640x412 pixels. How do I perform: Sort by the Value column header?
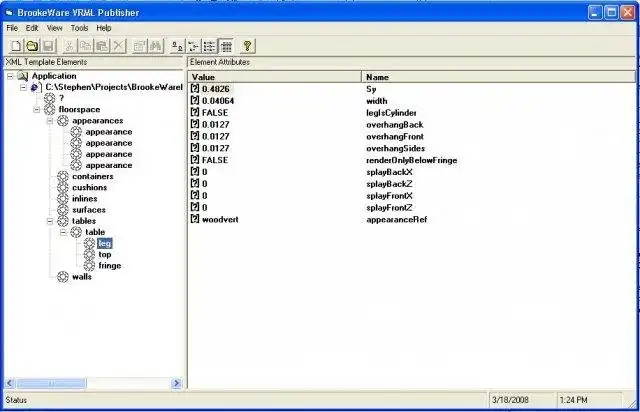(275, 77)
